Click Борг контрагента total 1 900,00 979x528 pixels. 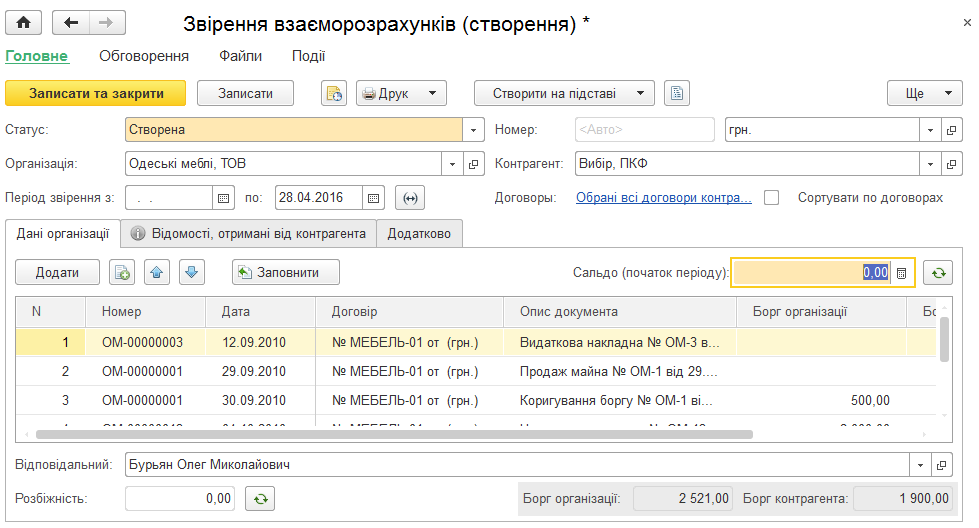pyautogui.click(x=903, y=499)
